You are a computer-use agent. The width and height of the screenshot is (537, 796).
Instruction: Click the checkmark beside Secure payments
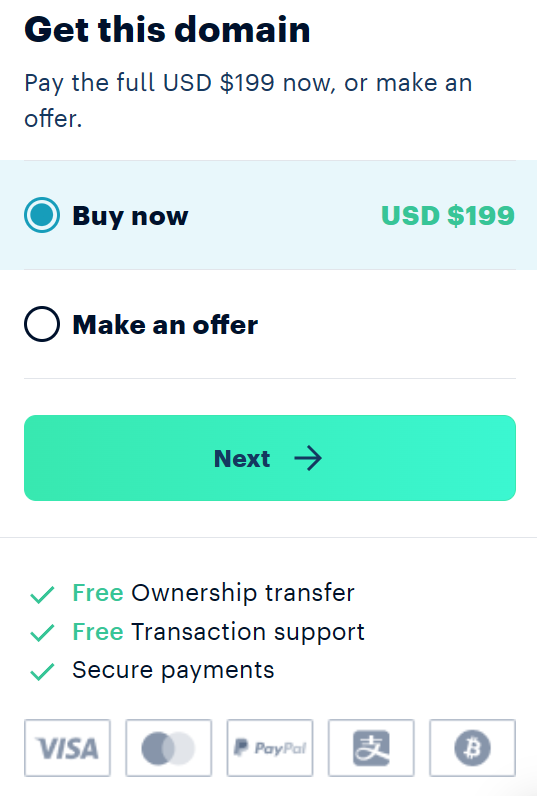click(42, 671)
